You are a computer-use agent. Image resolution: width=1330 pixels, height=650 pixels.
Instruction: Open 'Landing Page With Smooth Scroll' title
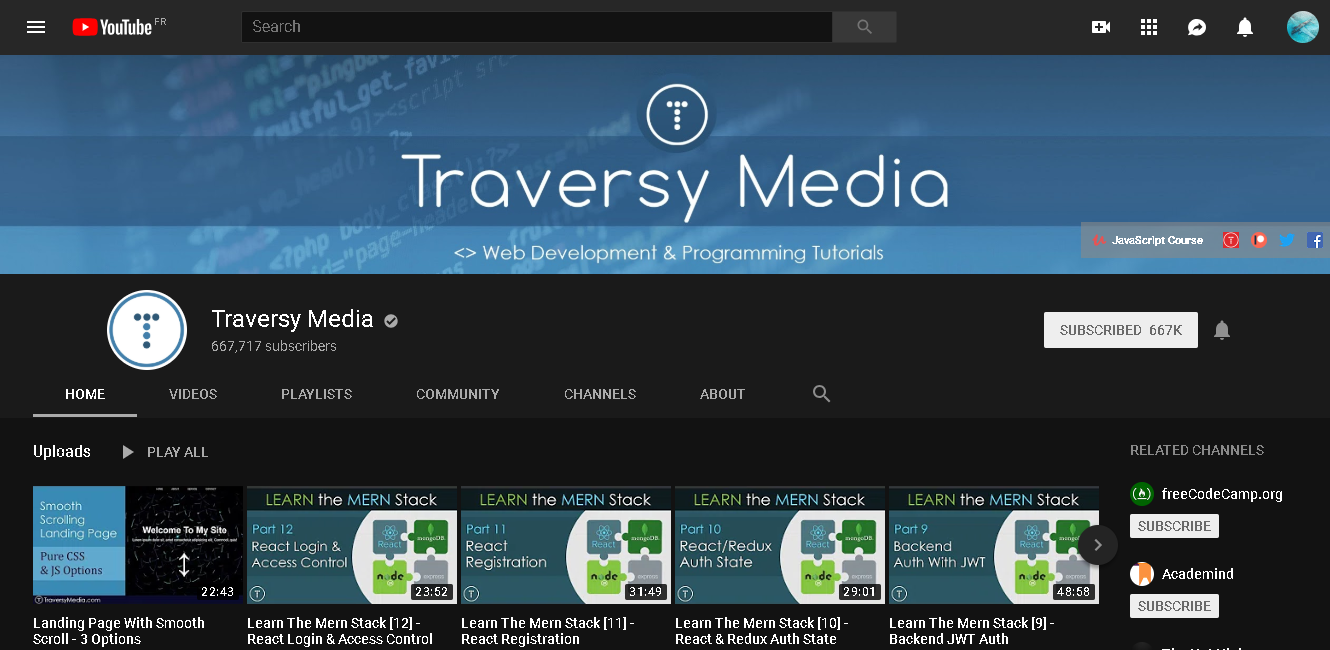click(119, 631)
